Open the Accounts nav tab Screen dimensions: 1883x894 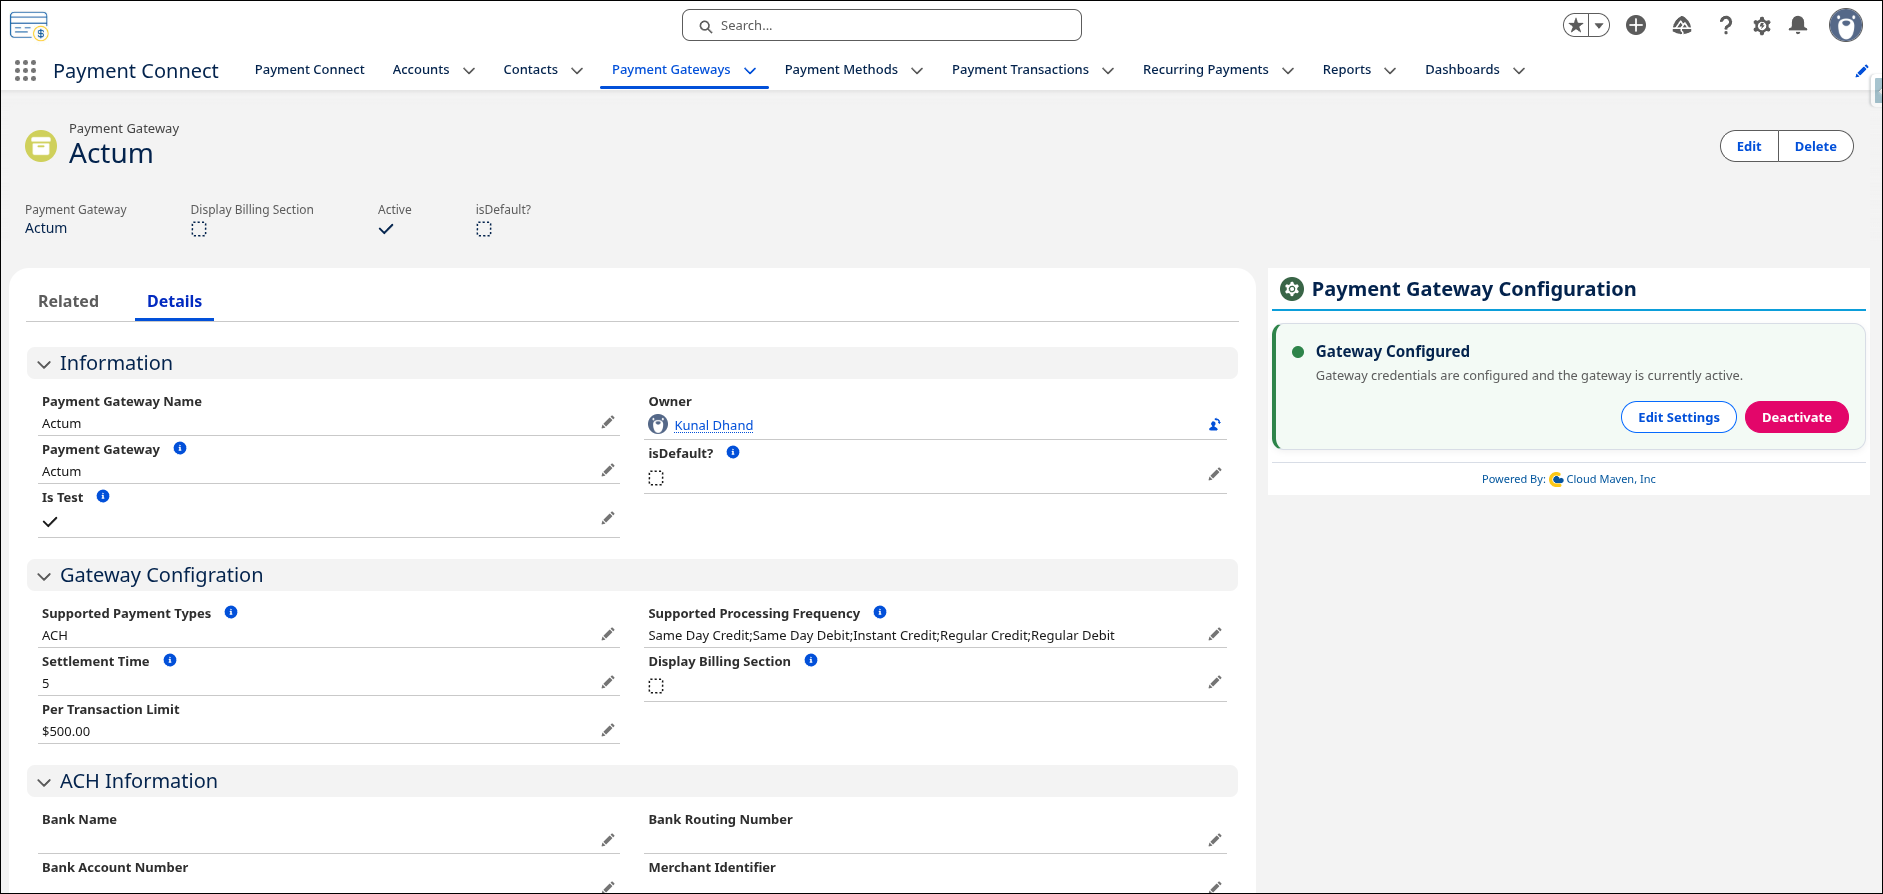(x=421, y=70)
